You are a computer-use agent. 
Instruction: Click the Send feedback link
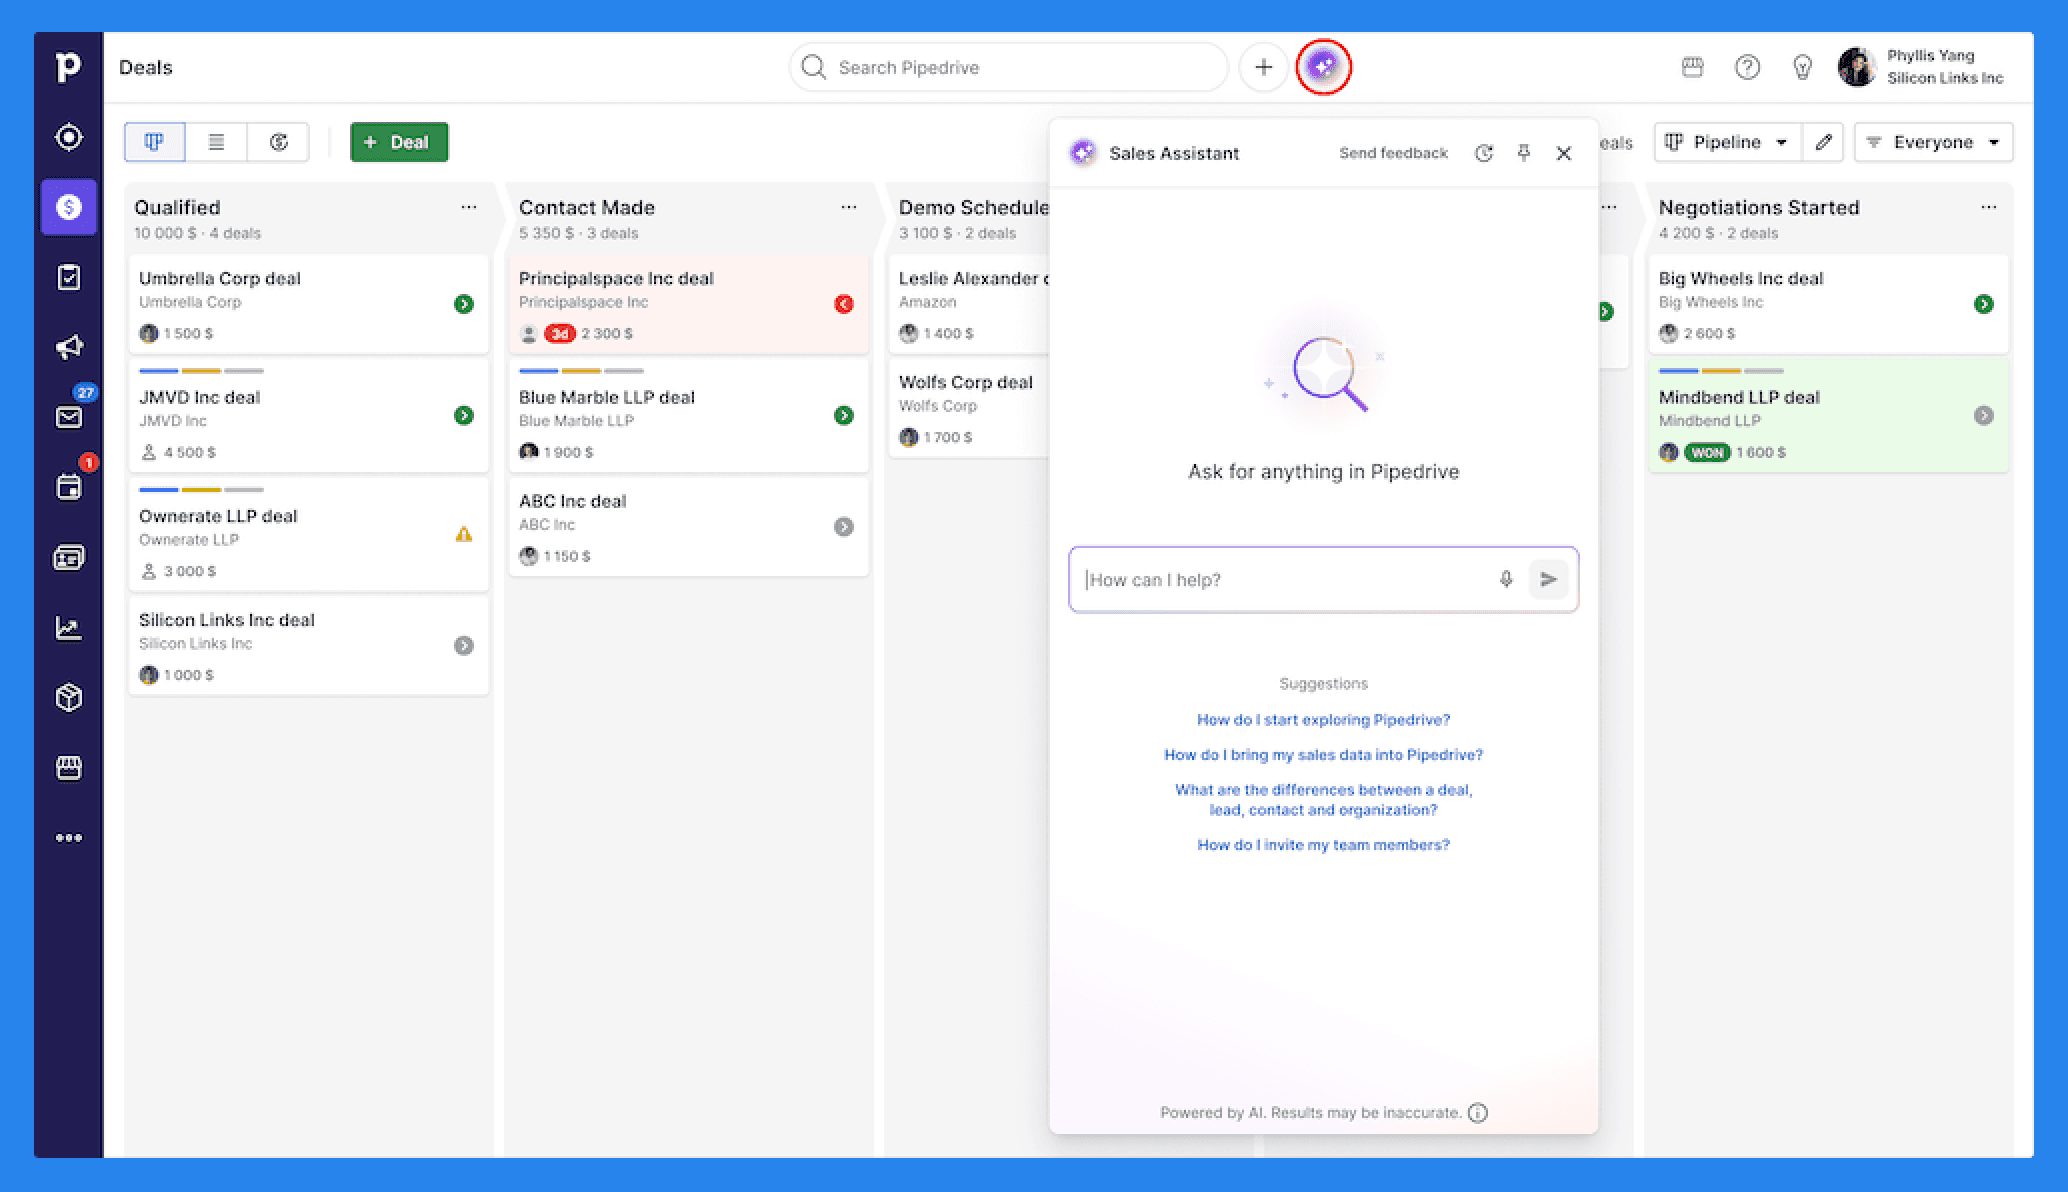point(1393,153)
